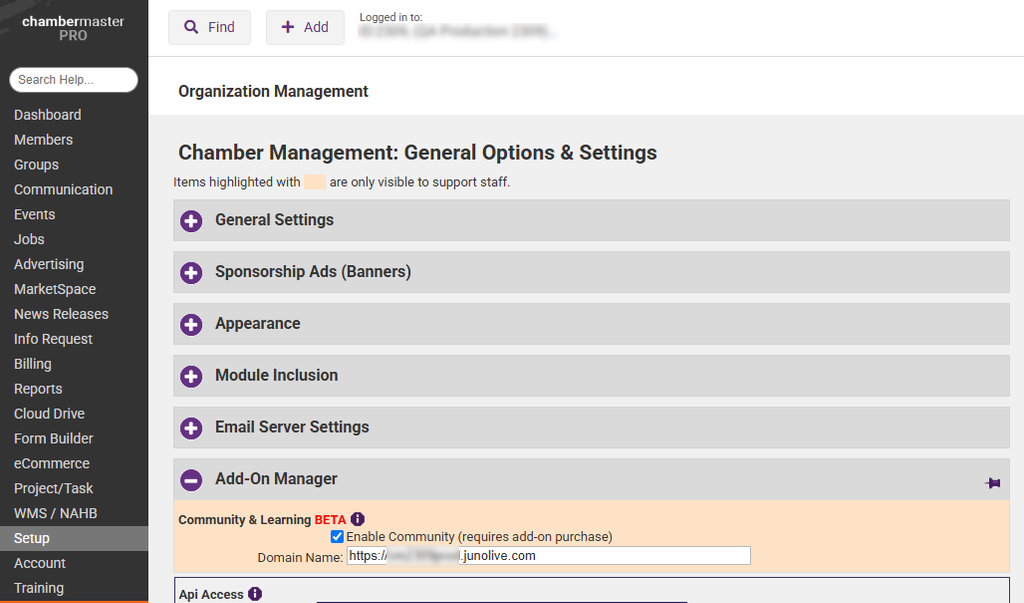Open the Dashboard menu item

pyautogui.click(x=48, y=115)
